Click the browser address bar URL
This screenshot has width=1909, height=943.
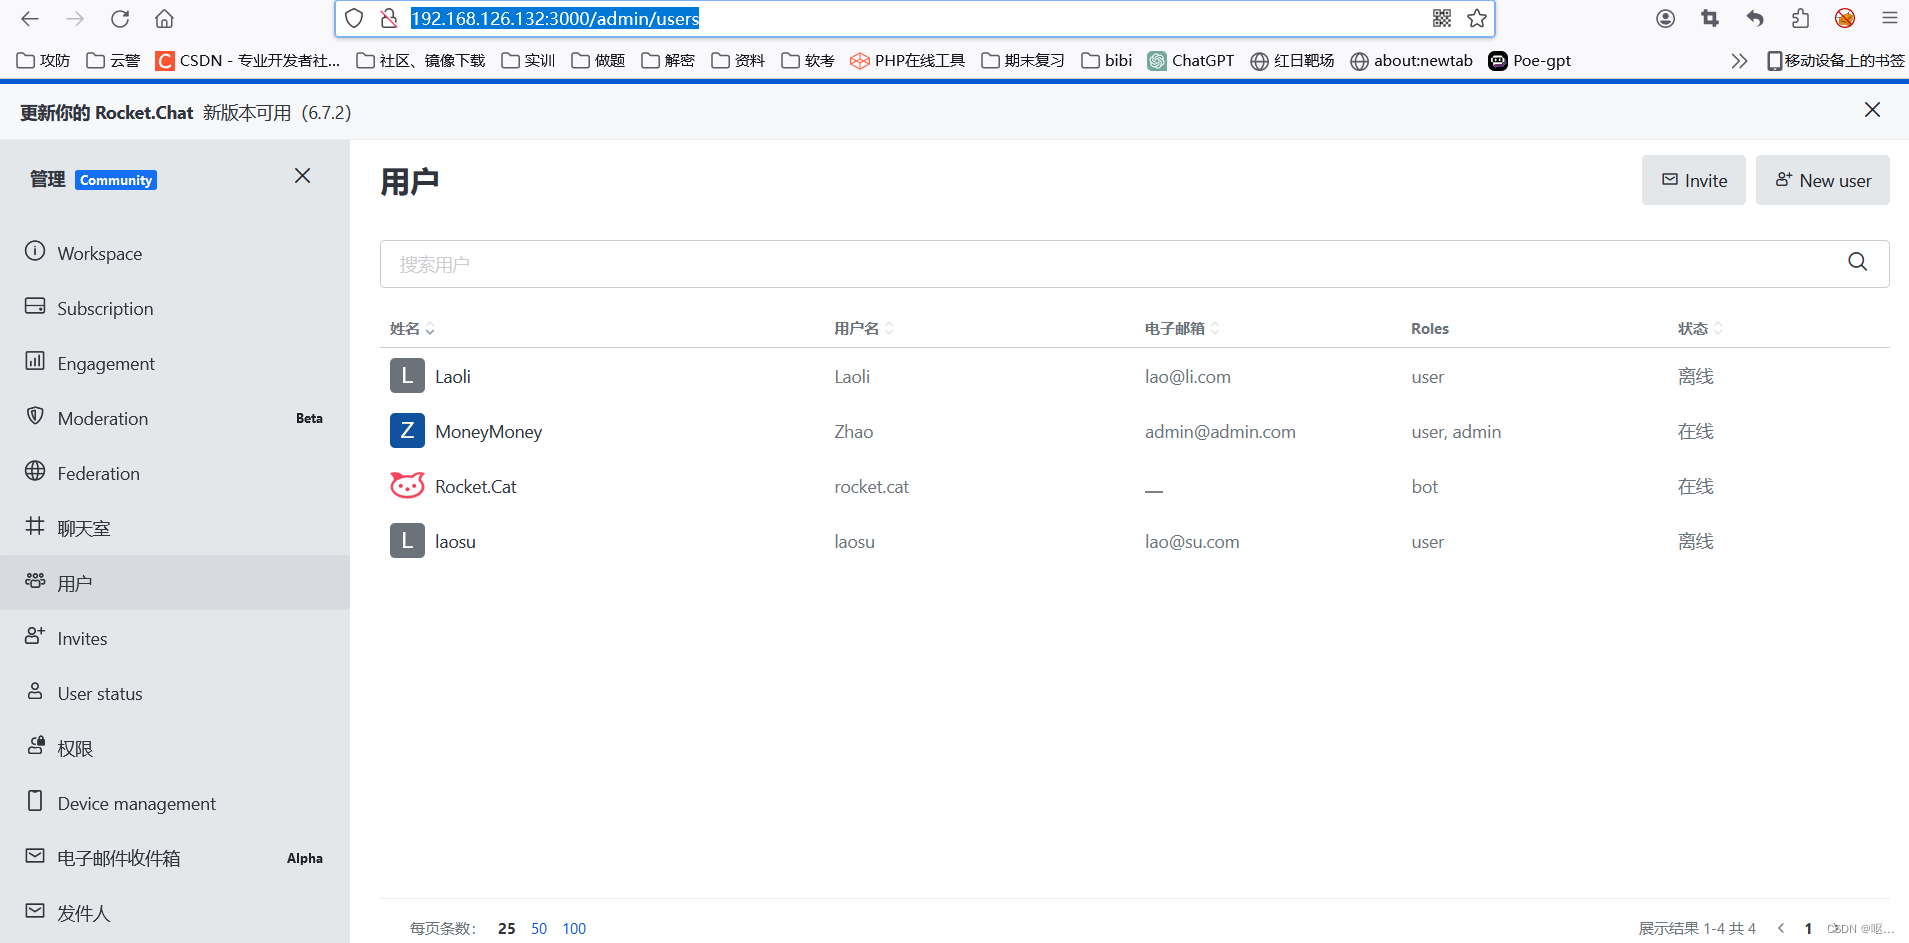[x=555, y=18]
